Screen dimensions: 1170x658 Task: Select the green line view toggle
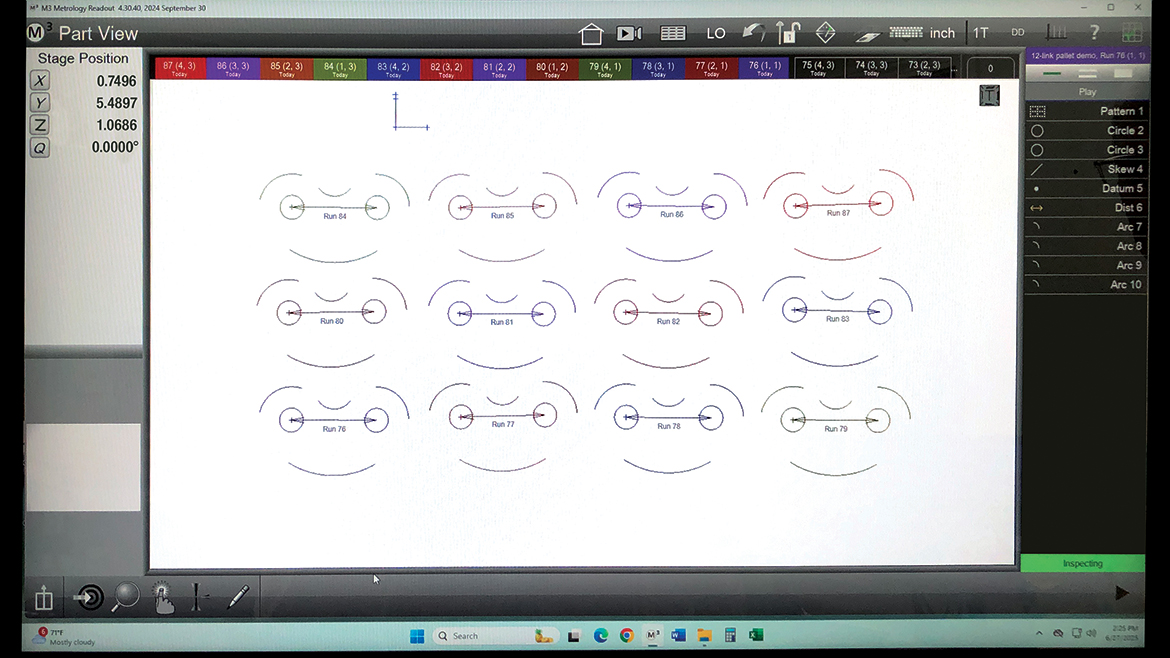(x=1051, y=74)
